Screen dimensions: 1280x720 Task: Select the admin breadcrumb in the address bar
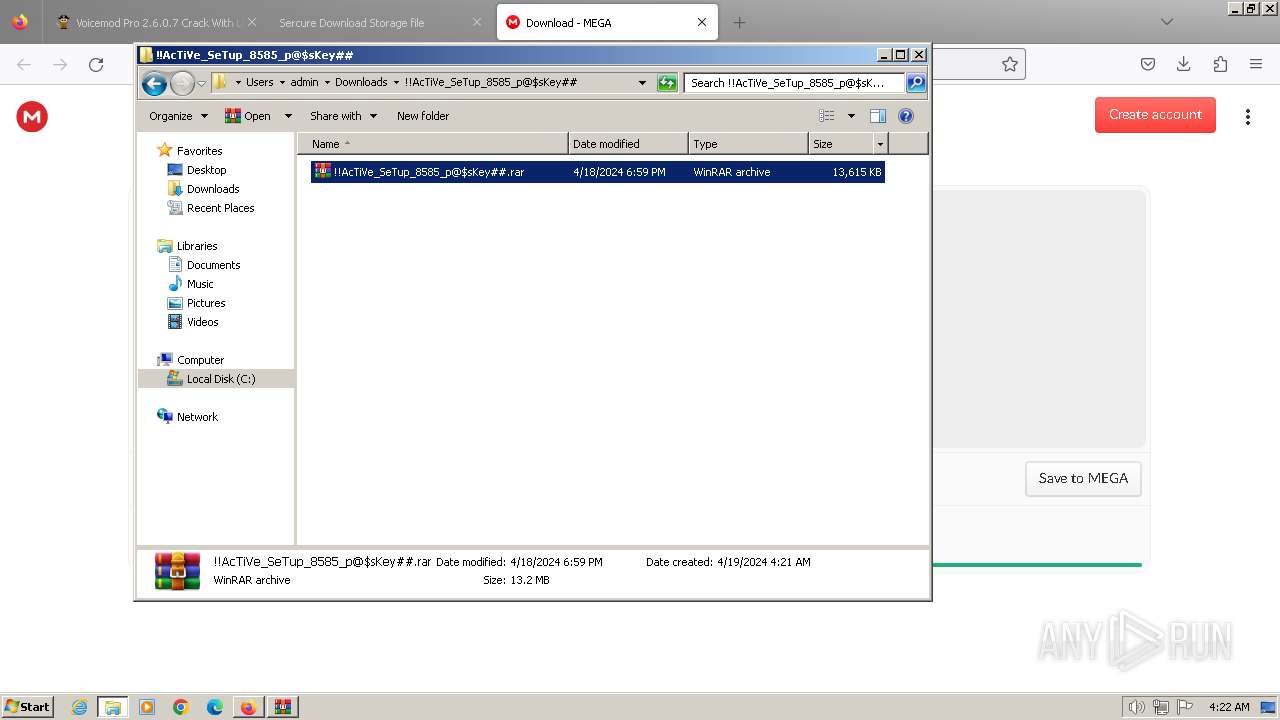click(x=304, y=82)
